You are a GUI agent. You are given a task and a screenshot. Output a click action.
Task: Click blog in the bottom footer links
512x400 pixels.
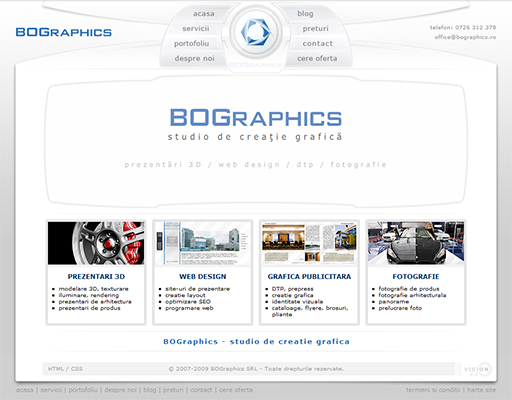150,390
